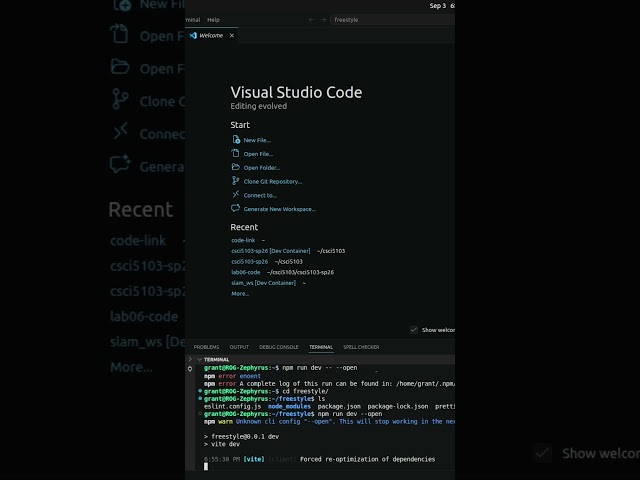
Task: Click 'package.json' in the terminal listing
Action: click(x=339, y=407)
